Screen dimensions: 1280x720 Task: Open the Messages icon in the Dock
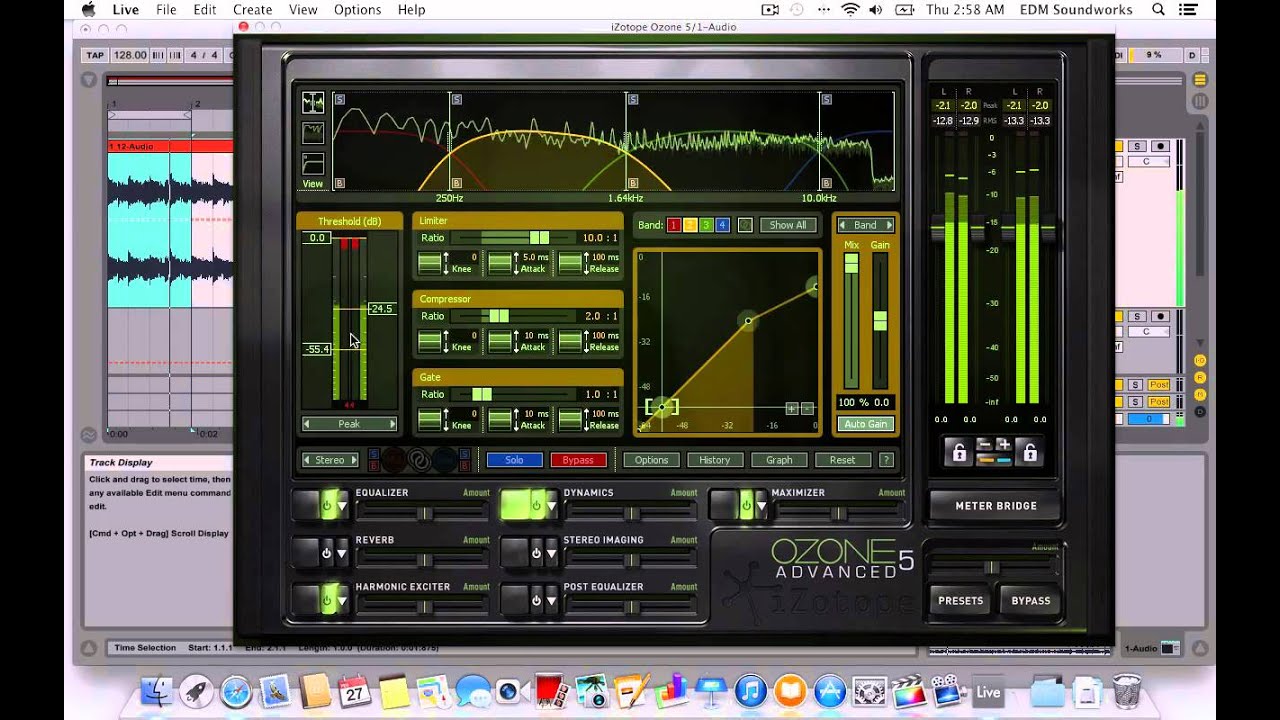point(472,691)
